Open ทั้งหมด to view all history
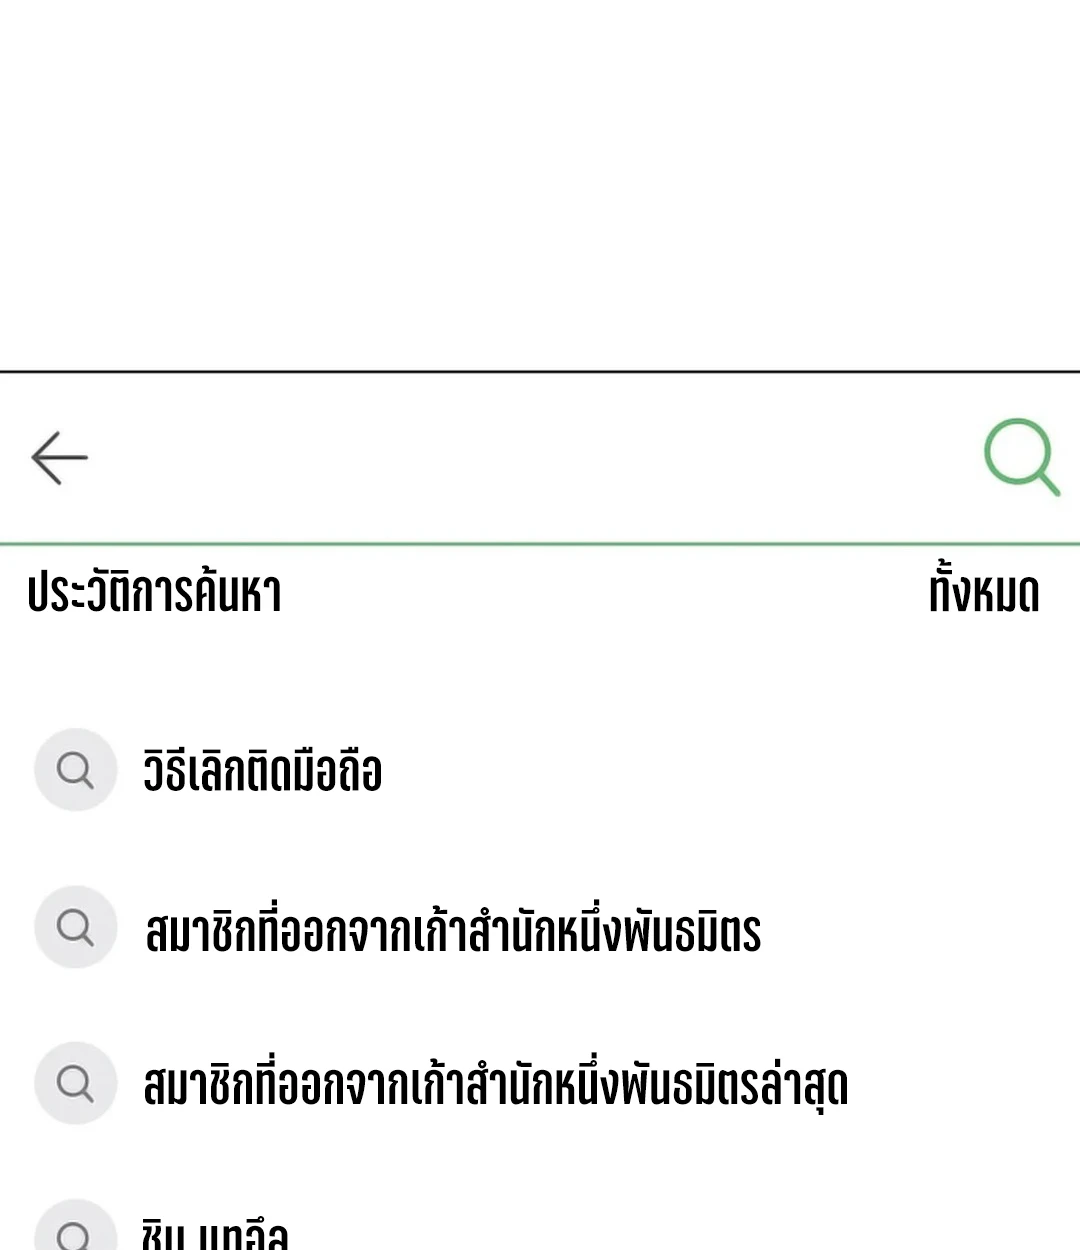 pyautogui.click(x=984, y=592)
